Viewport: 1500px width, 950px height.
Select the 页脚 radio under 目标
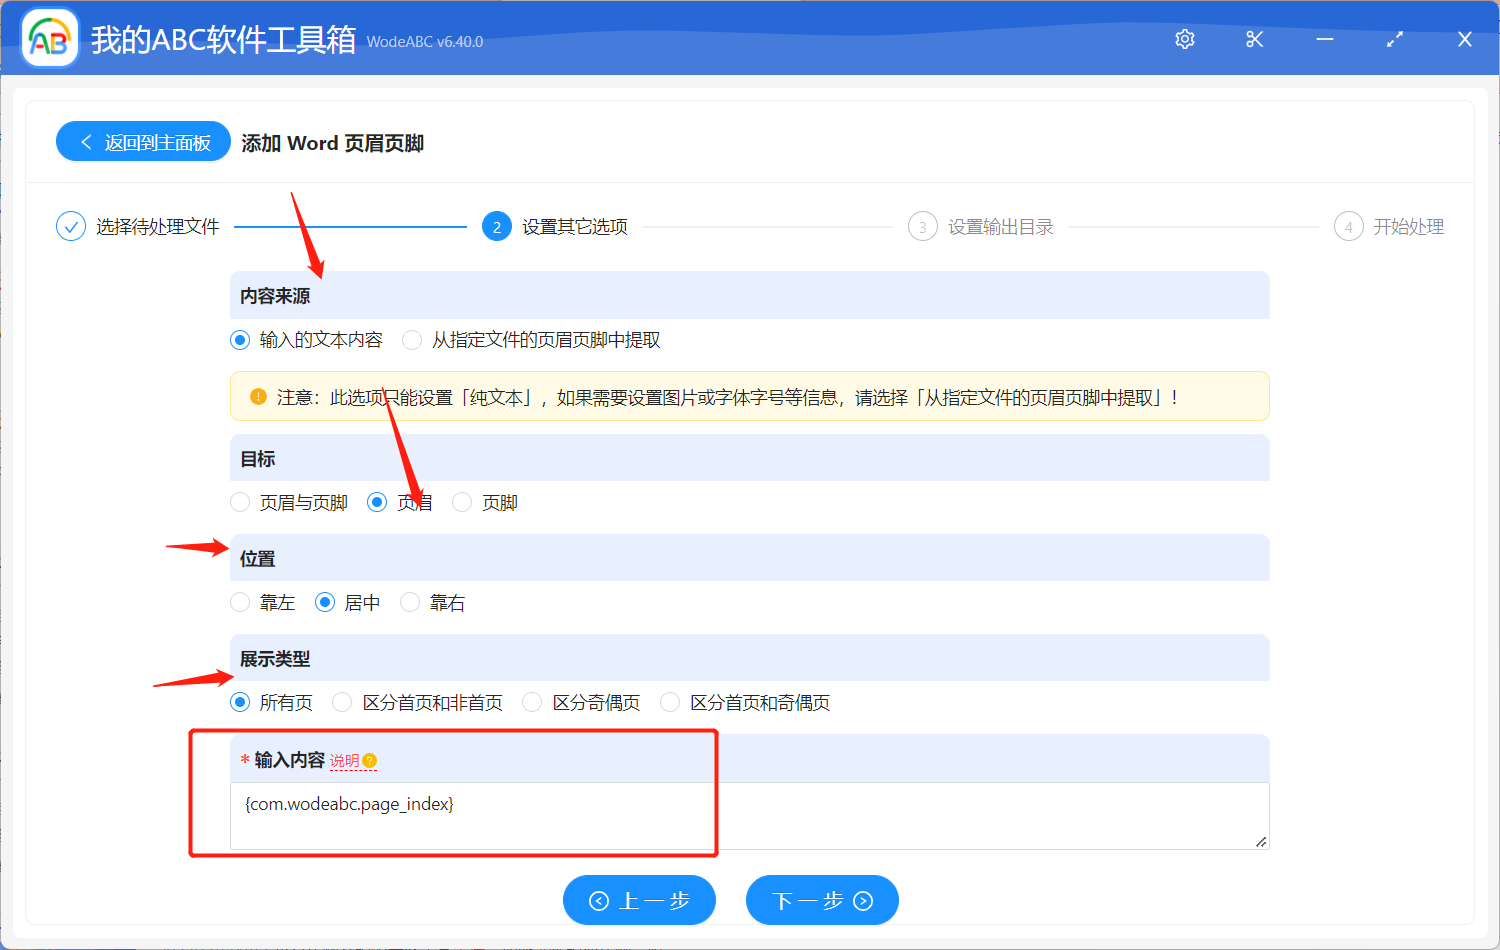pyautogui.click(x=461, y=502)
